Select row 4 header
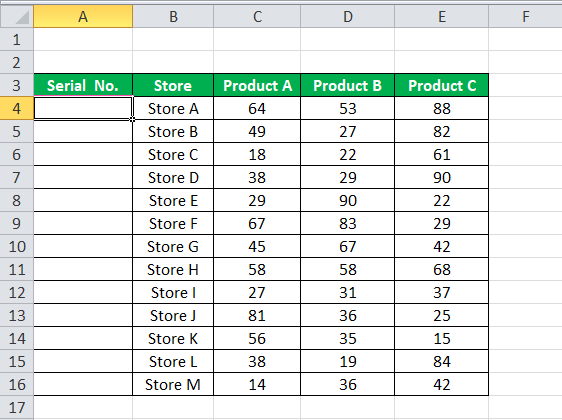Image resolution: width=562 pixels, height=420 pixels. (17, 108)
